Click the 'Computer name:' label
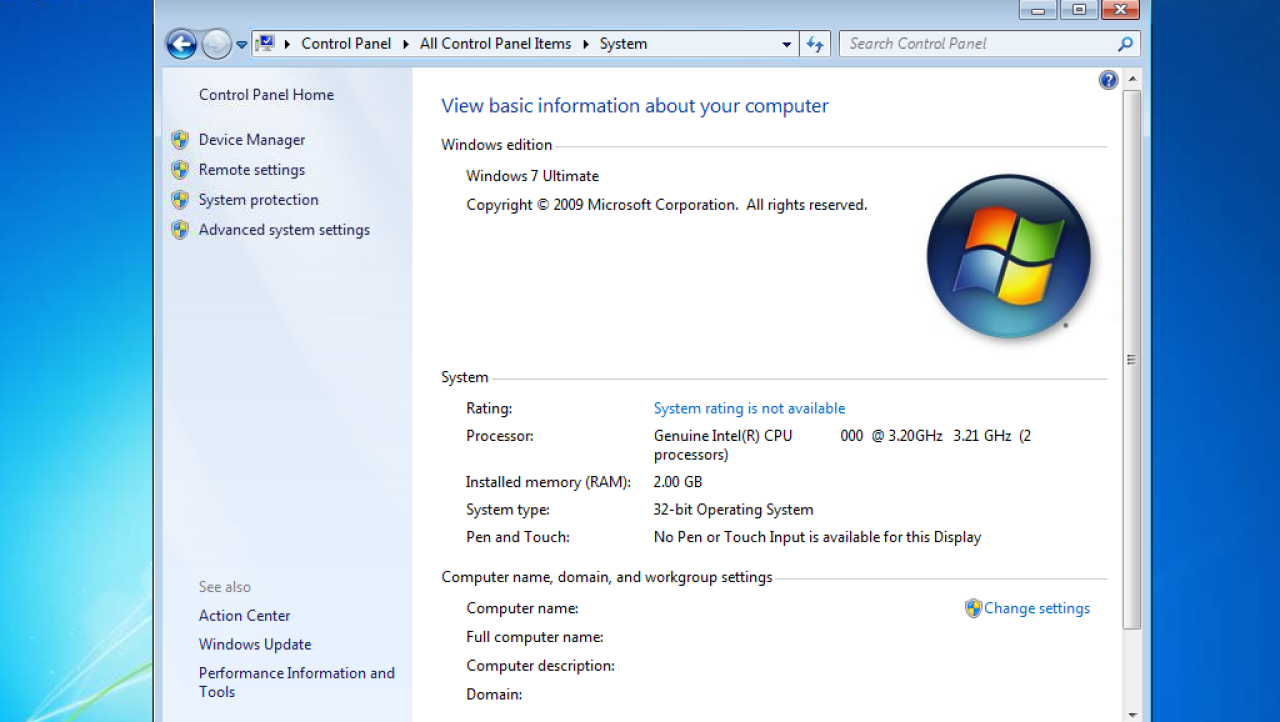Image resolution: width=1280 pixels, height=722 pixels. click(x=522, y=608)
